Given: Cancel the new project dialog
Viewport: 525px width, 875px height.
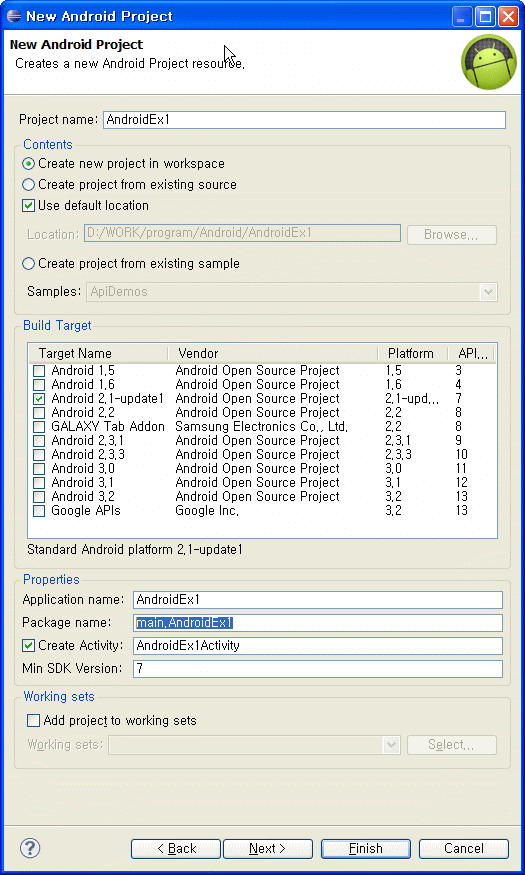Looking at the screenshot, I should click(x=464, y=849).
